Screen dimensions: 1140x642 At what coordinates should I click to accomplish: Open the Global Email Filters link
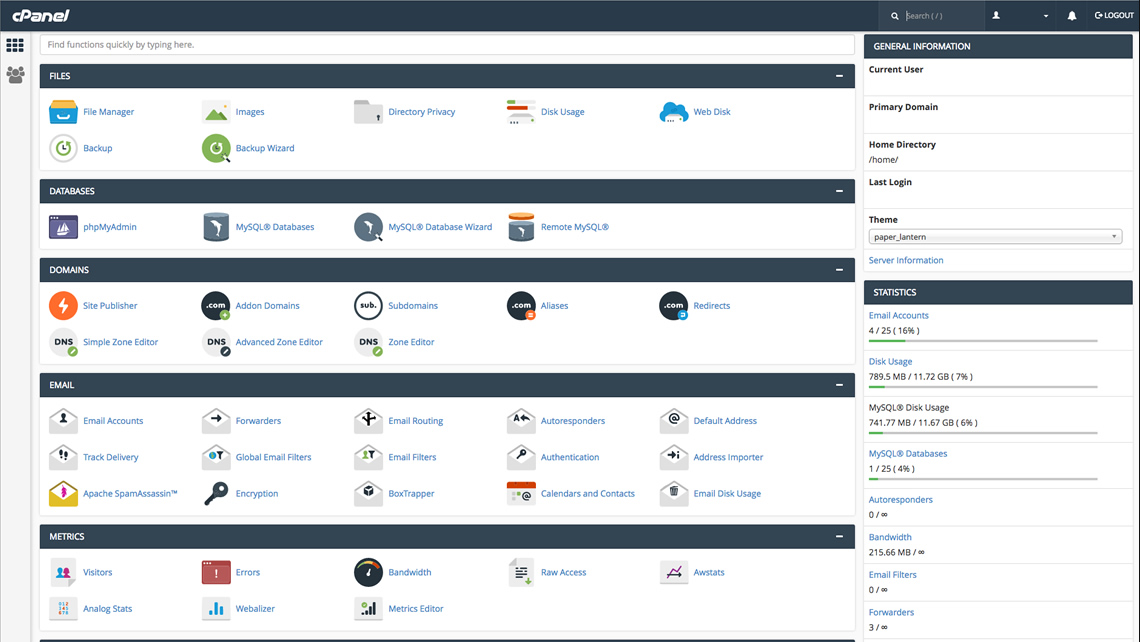pos(273,457)
